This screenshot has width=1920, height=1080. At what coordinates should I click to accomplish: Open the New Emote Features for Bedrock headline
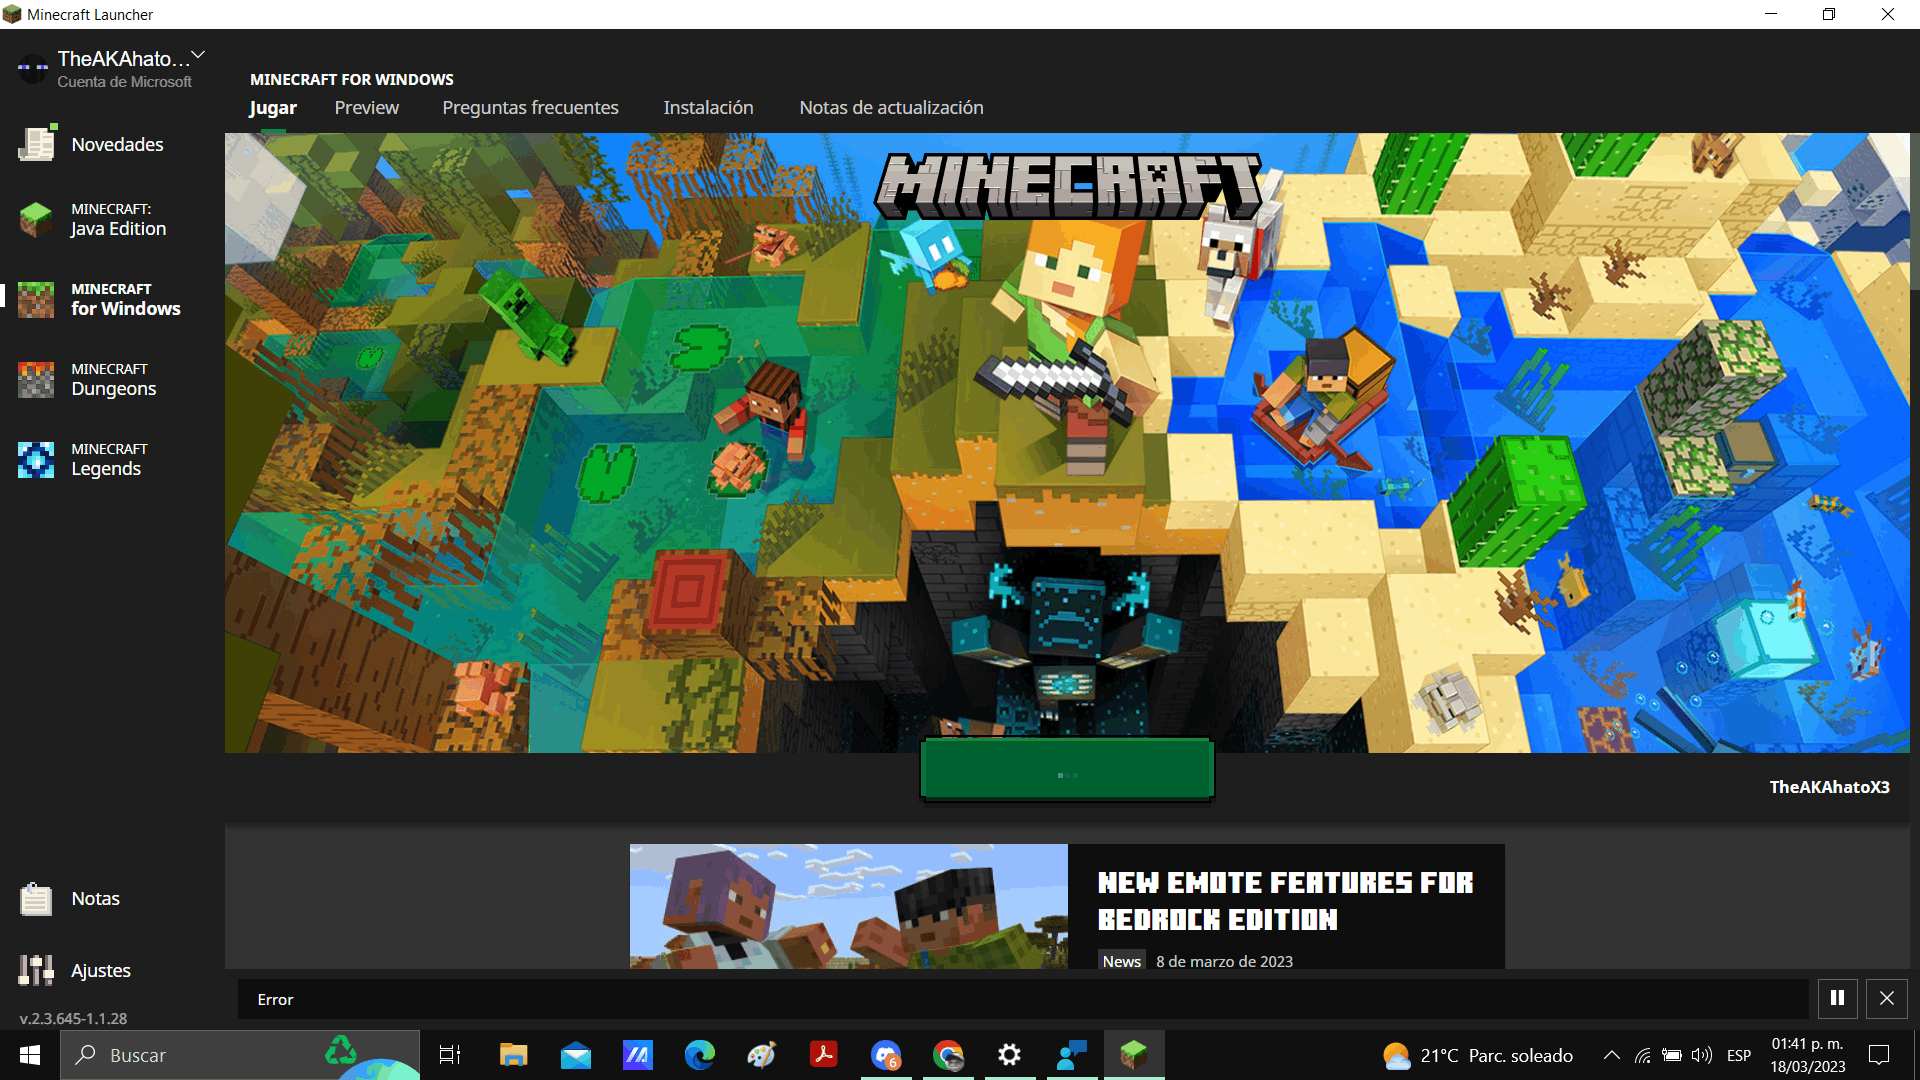pos(1285,901)
